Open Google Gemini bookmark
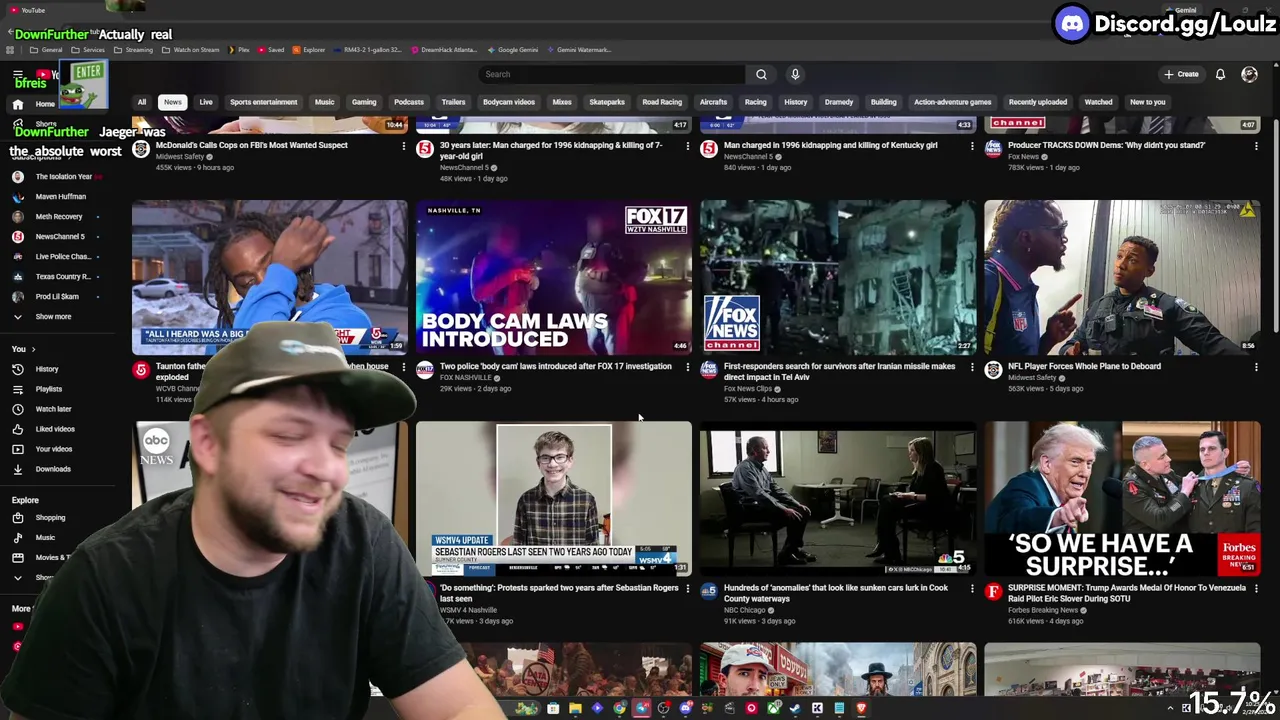The height and width of the screenshot is (720, 1280). point(513,50)
